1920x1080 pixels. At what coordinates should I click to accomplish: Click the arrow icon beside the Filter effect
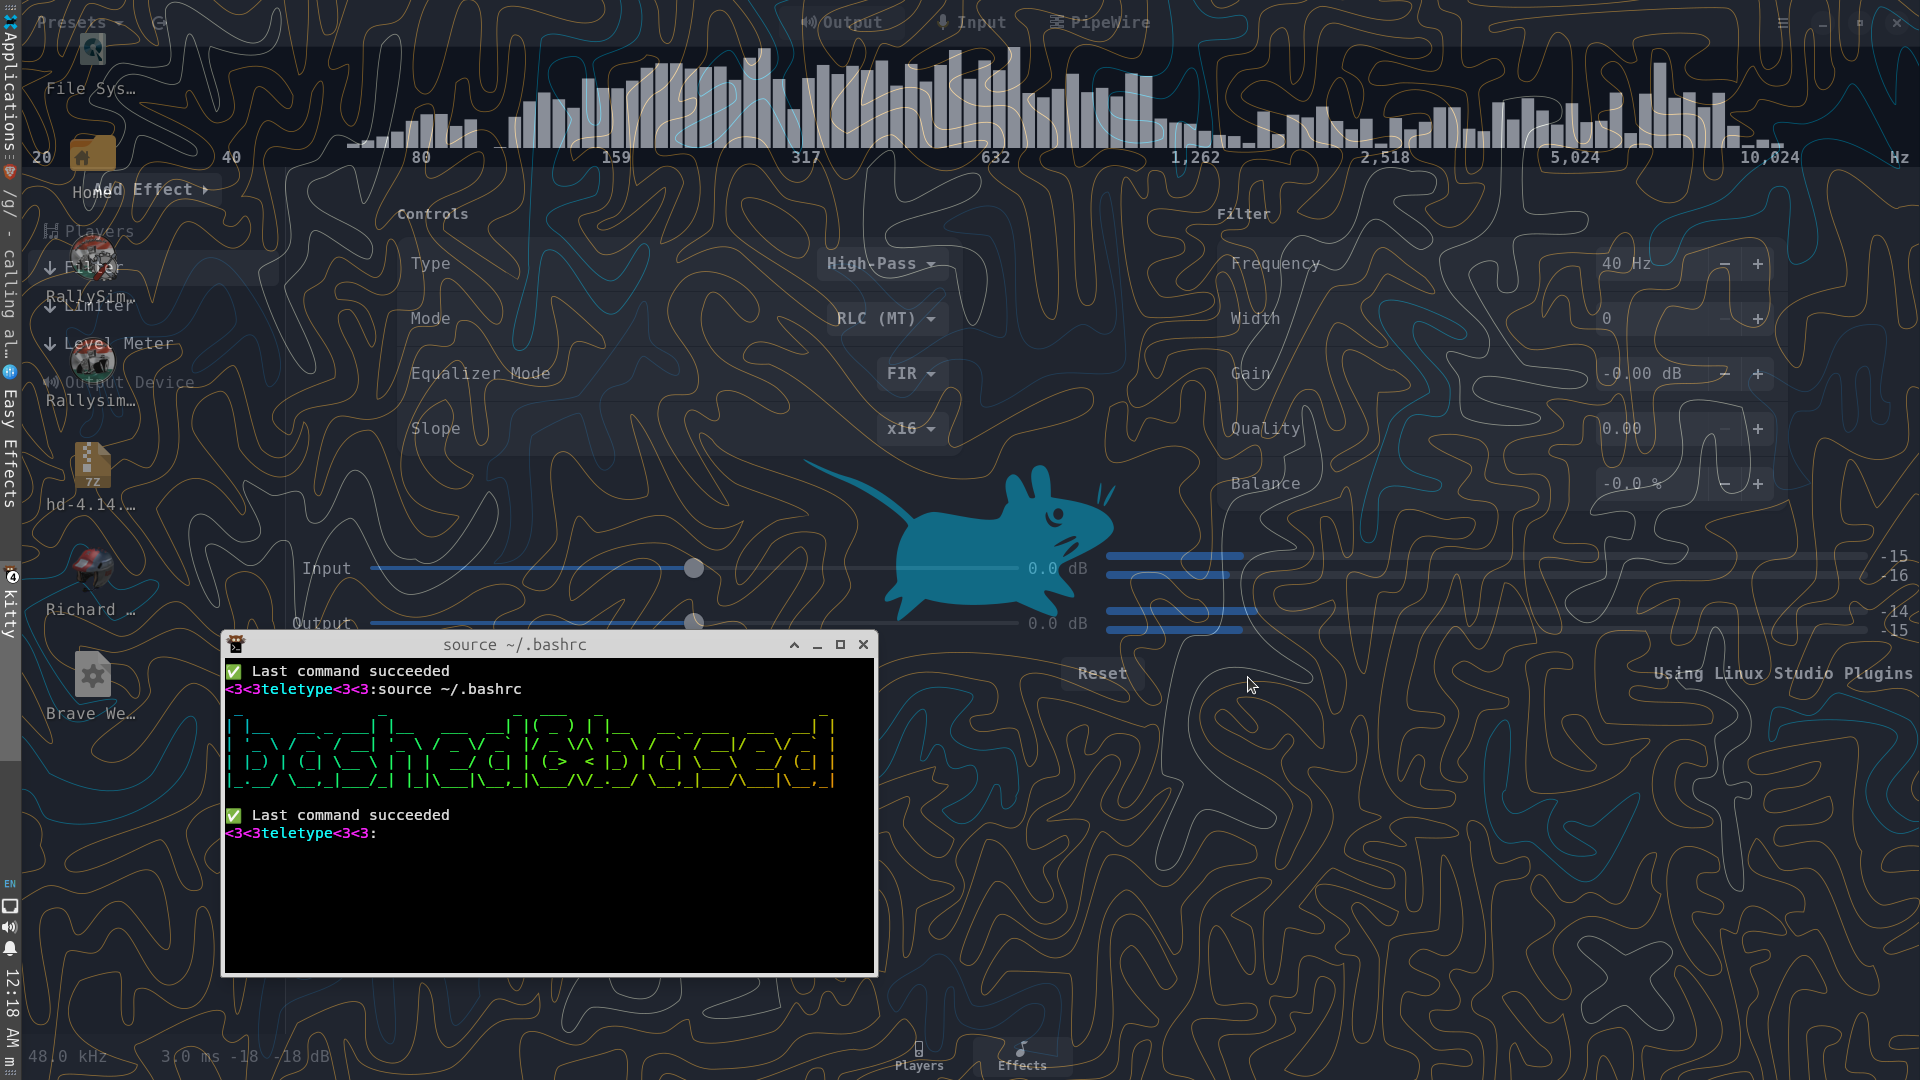pos(50,268)
